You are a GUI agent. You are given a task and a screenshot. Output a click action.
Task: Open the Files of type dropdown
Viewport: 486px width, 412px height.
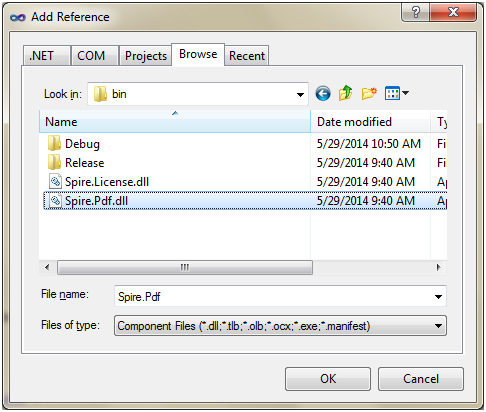tap(280, 326)
